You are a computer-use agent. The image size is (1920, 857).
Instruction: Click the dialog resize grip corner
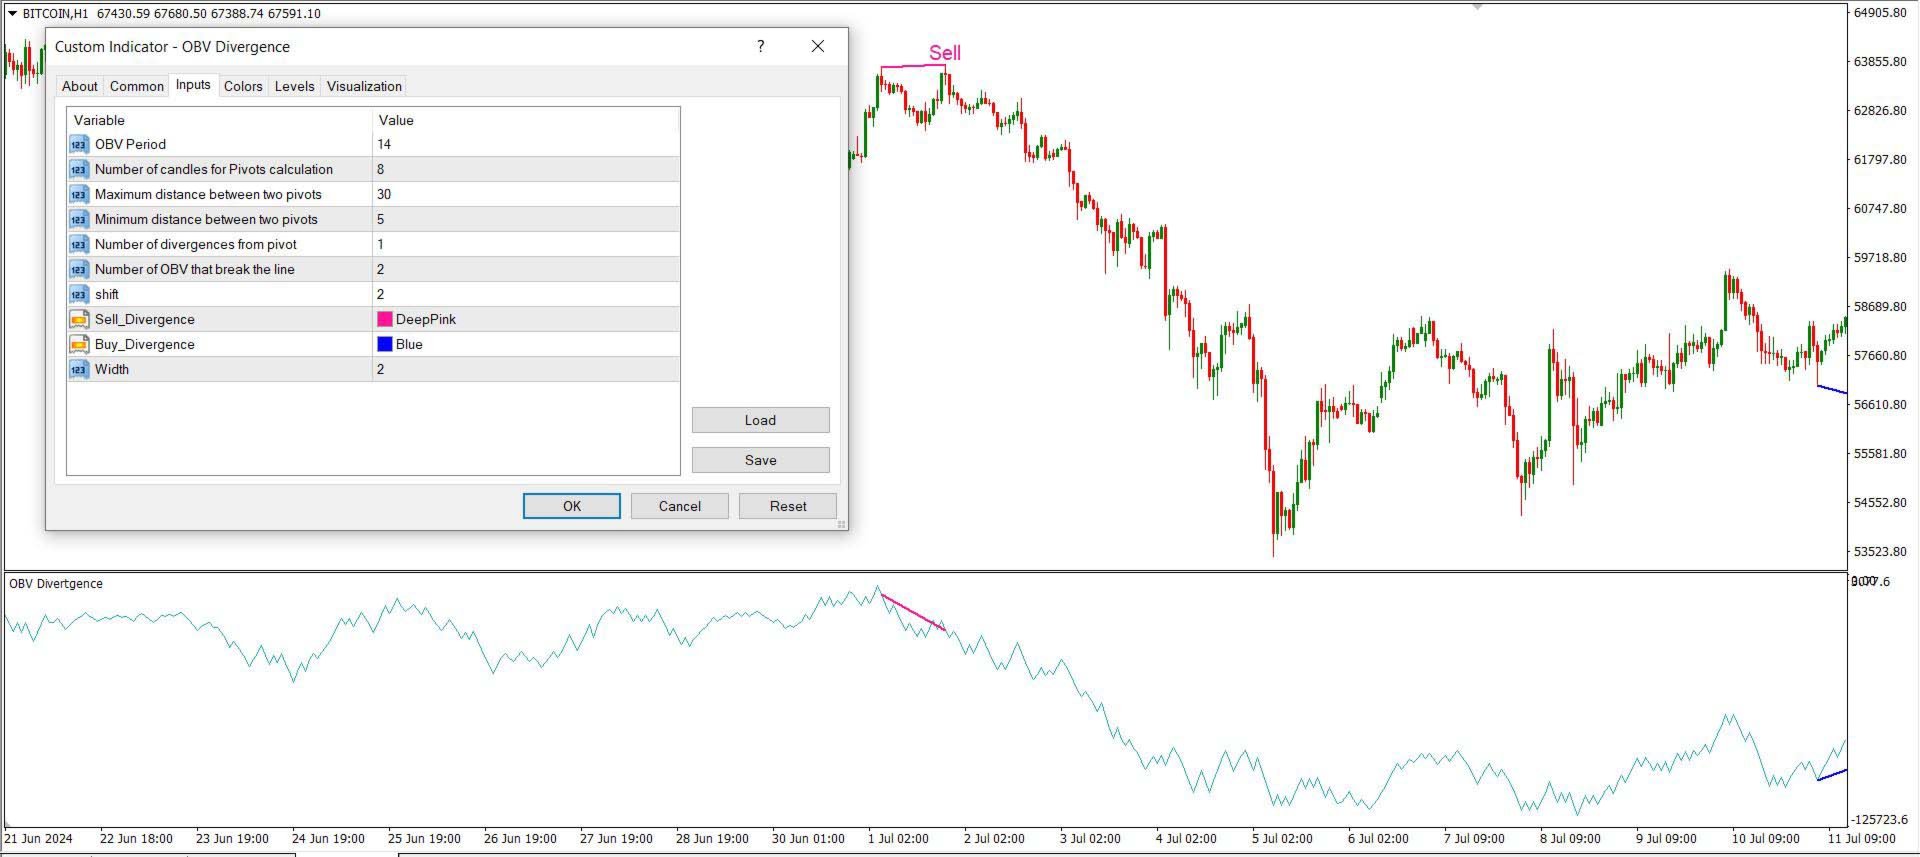[x=841, y=524]
